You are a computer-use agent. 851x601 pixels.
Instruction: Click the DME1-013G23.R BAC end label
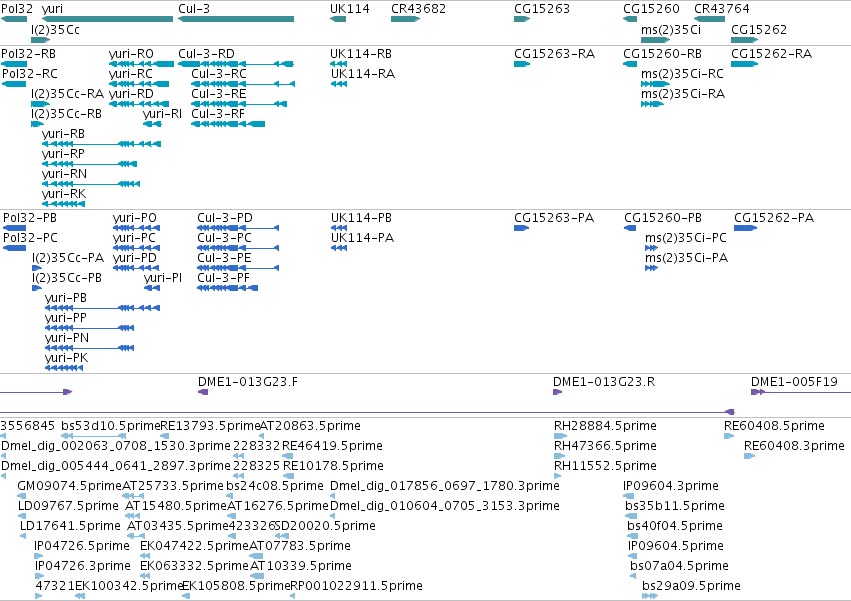tap(604, 382)
